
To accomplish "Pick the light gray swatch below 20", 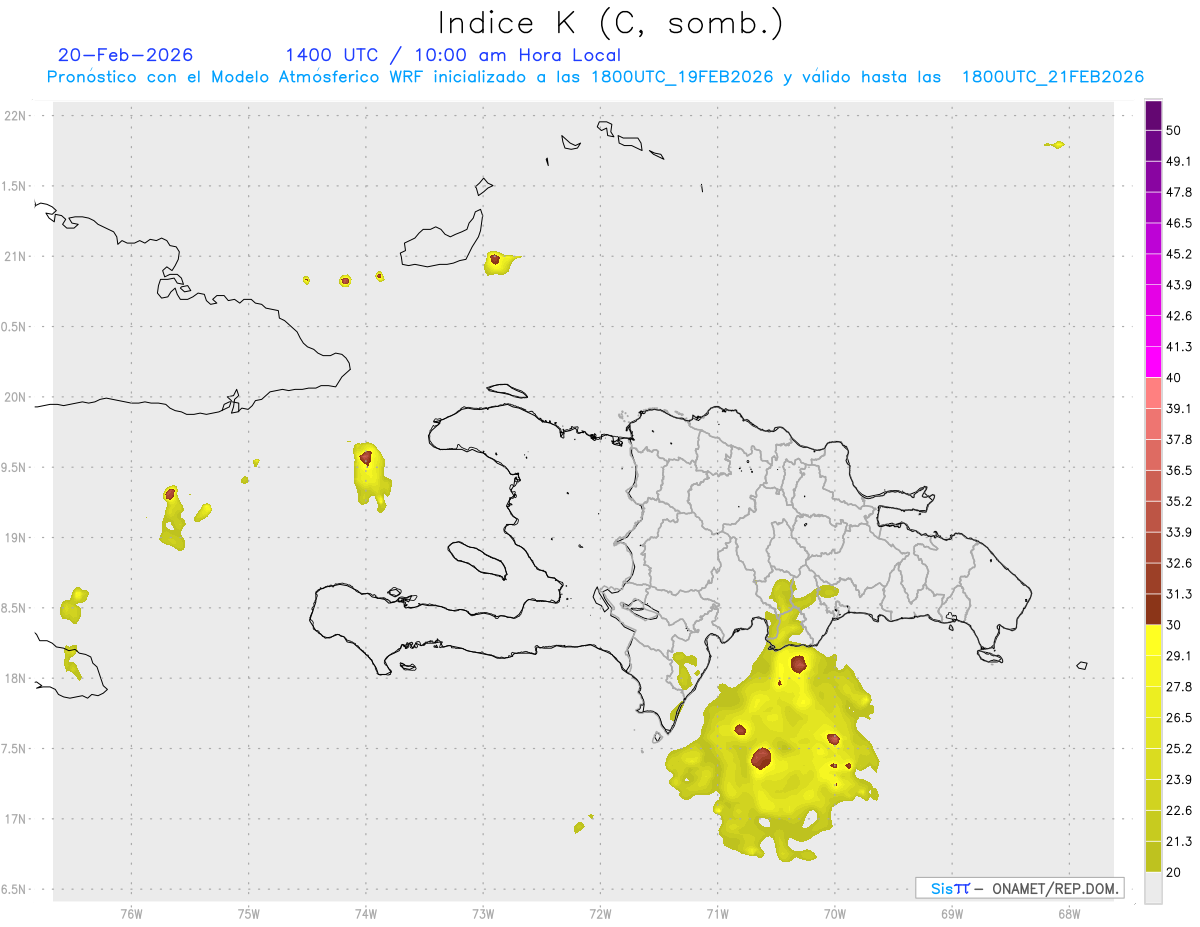I will 1153,888.
